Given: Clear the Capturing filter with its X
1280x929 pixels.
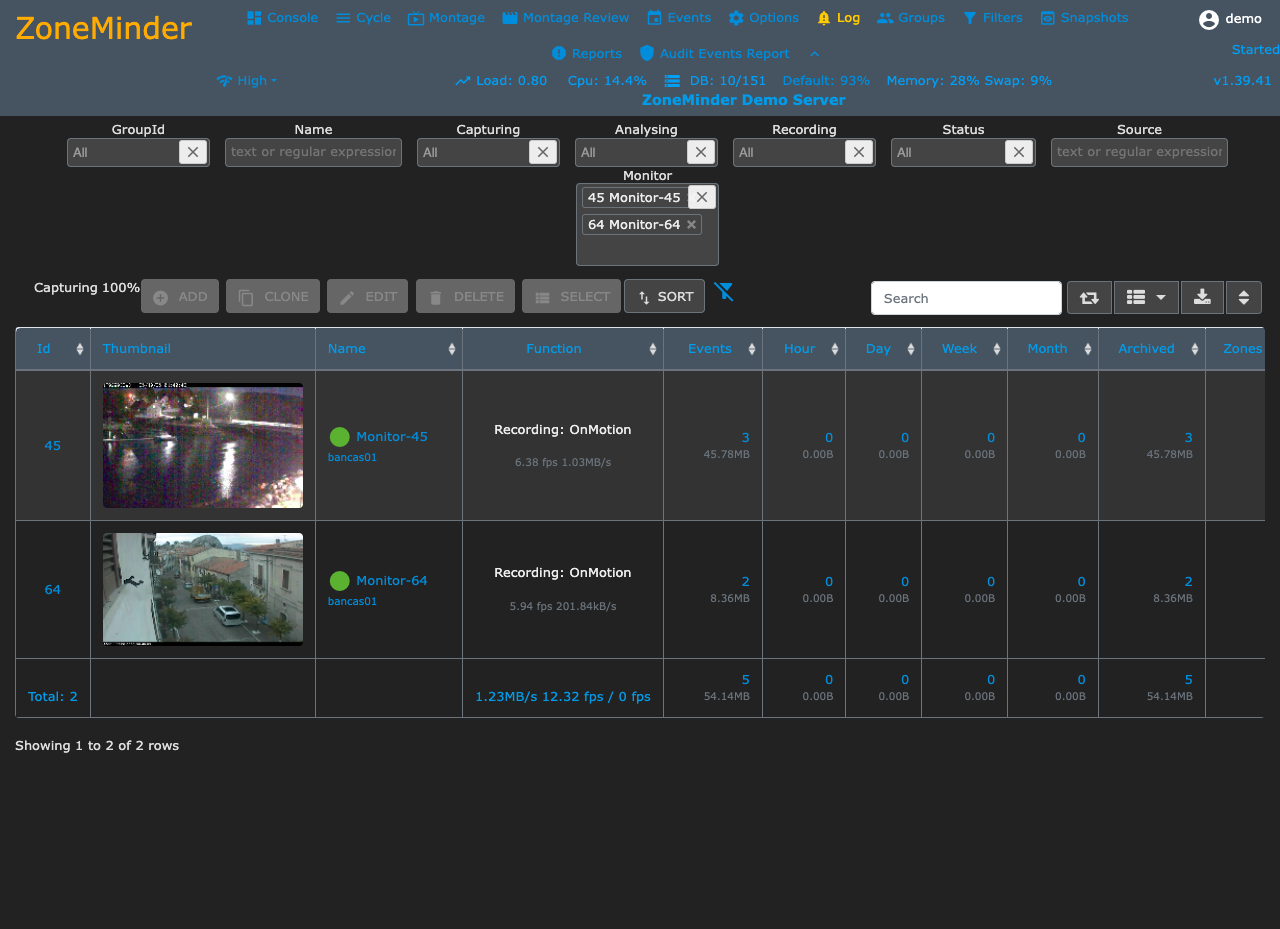Looking at the screenshot, I should click(543, 152).
